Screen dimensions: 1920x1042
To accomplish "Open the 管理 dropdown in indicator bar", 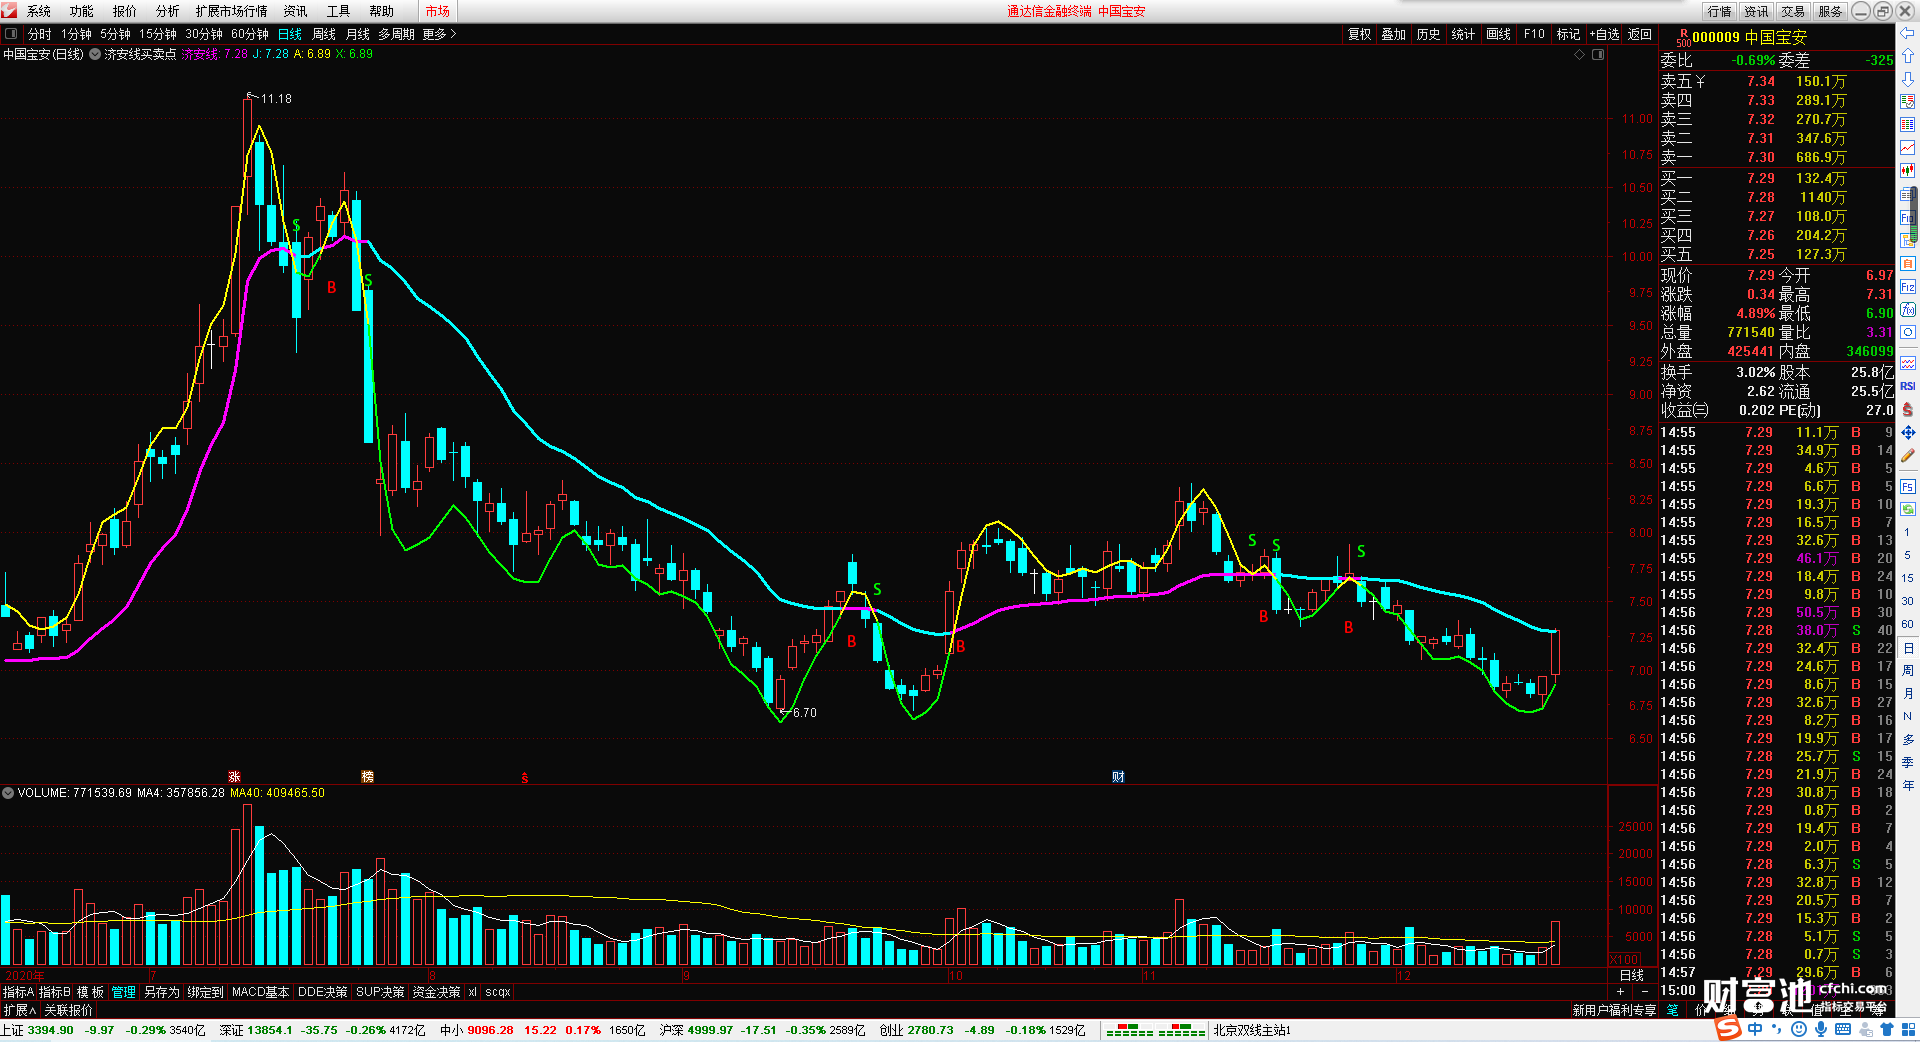I will coord(123,992).
